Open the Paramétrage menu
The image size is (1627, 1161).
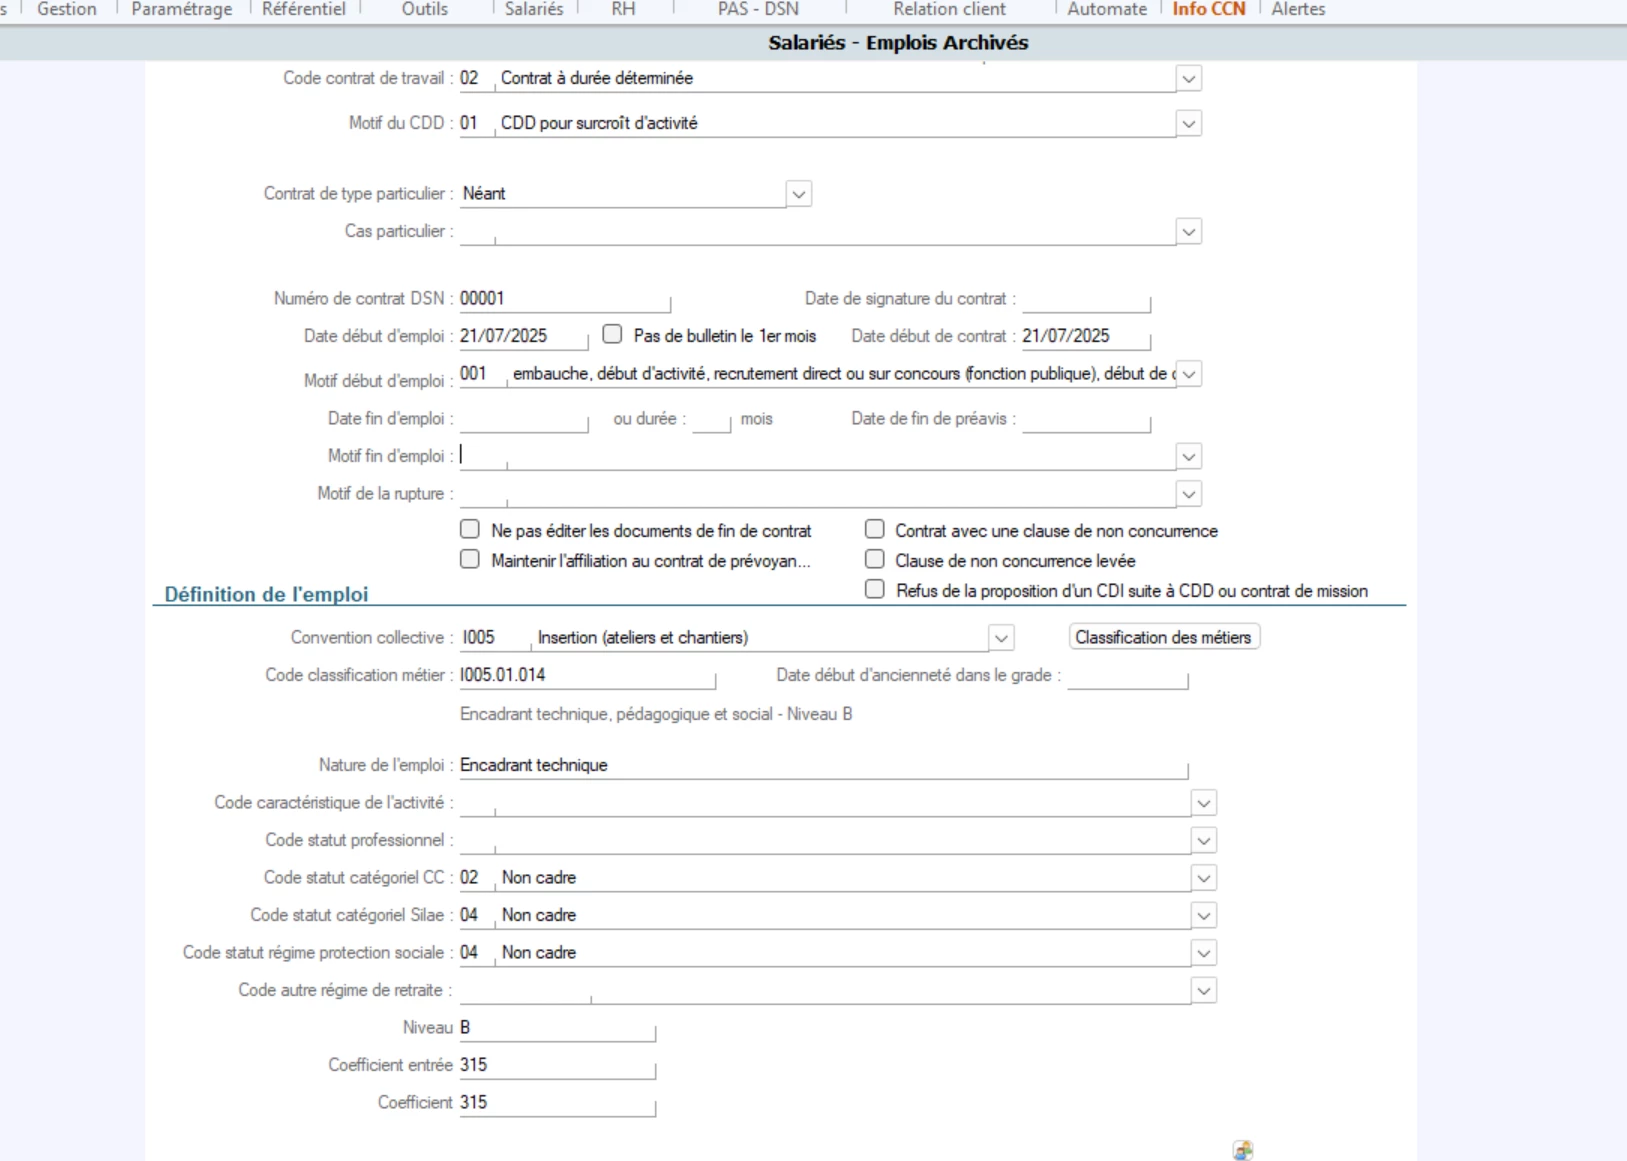pyautogui.click(x=182, y=9)
